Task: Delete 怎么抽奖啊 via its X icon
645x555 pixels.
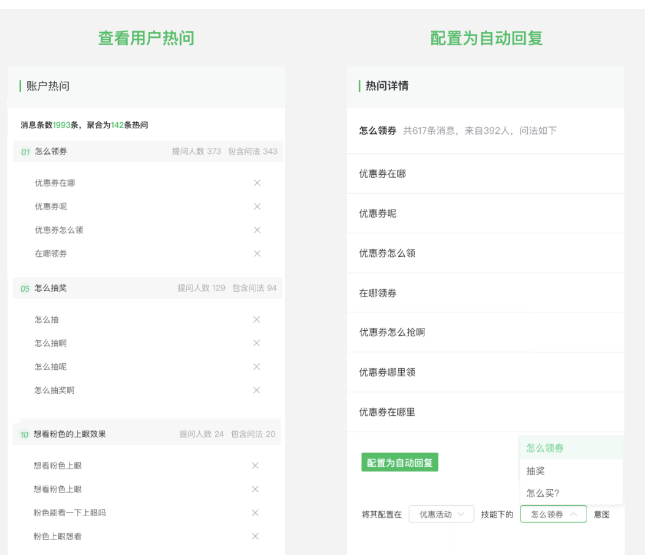Action: [x=257, y=390]
